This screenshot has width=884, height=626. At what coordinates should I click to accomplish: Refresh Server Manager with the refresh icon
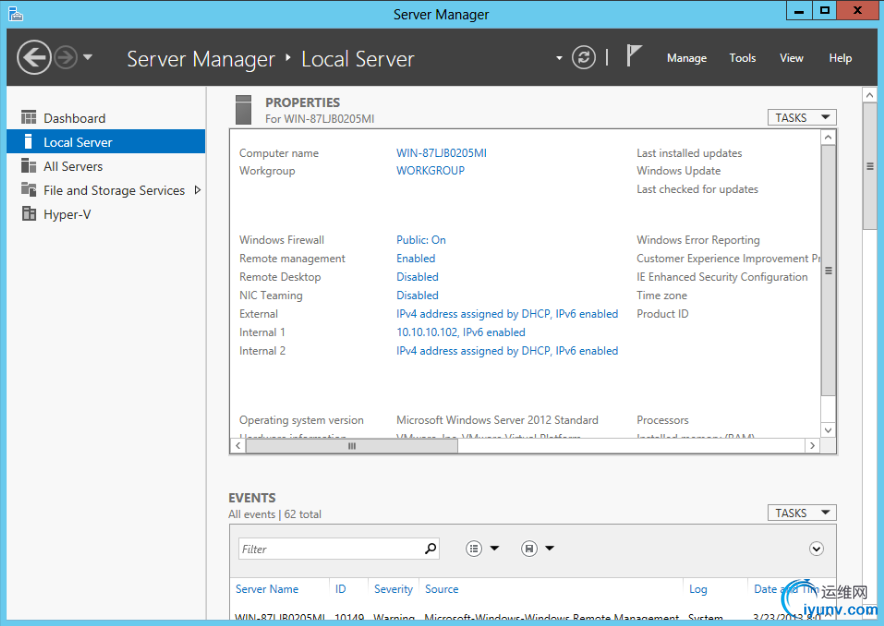pyautogui.click(x=584, y=58)
